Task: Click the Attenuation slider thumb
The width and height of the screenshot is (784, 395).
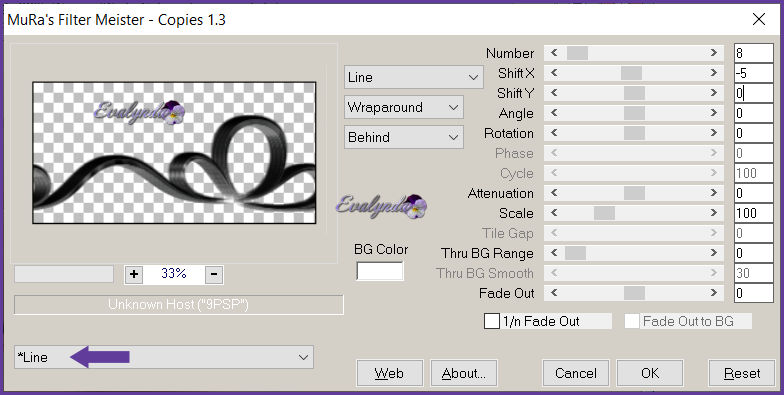Action: (x=634, y=193)
